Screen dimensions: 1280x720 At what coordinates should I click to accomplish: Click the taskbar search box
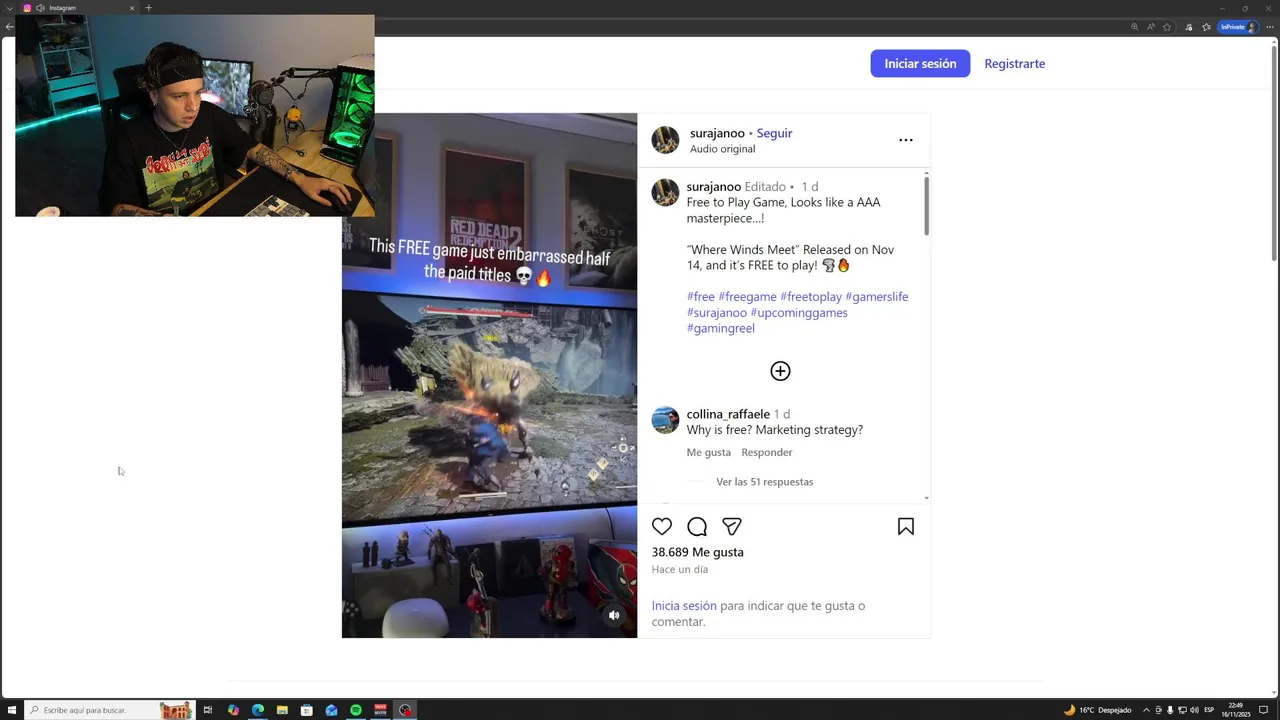pyautogui.click(x=109, y=710)
